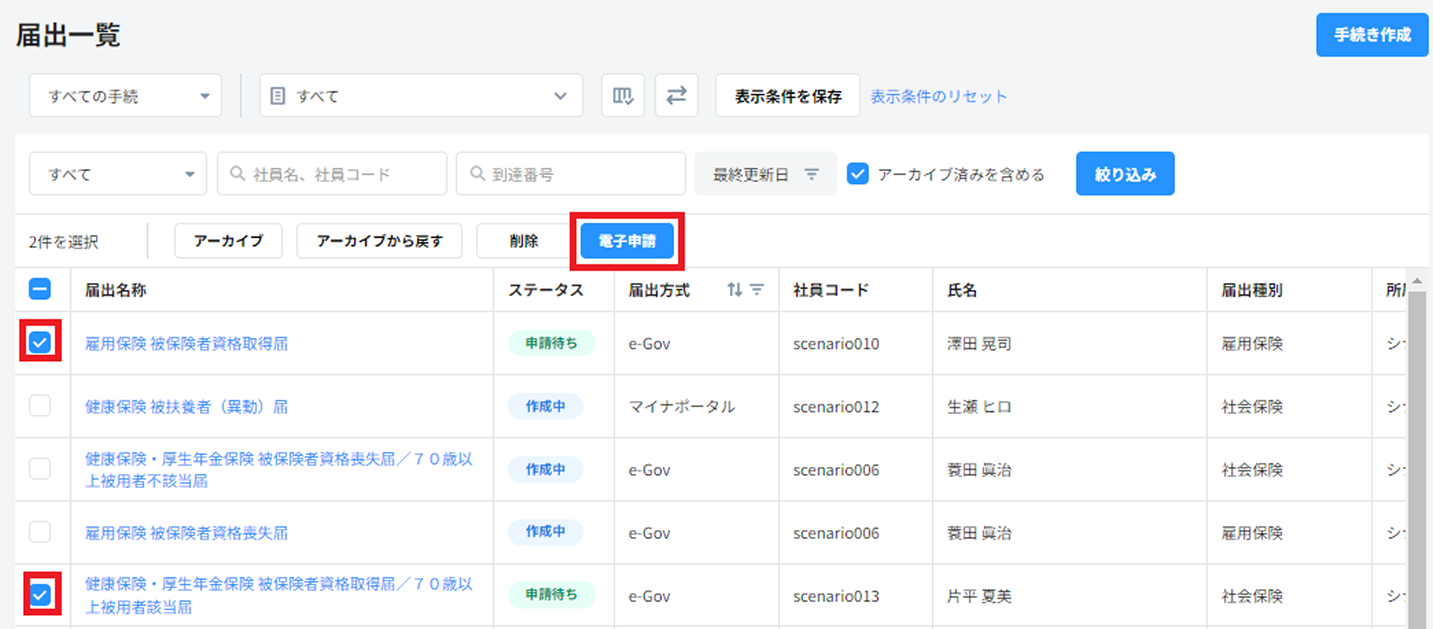The height and width of the screenshot is (629, 1433).
Task: Open the 雇用保険 被保険者資格喪失届 link
Action: tap(187, 533)
